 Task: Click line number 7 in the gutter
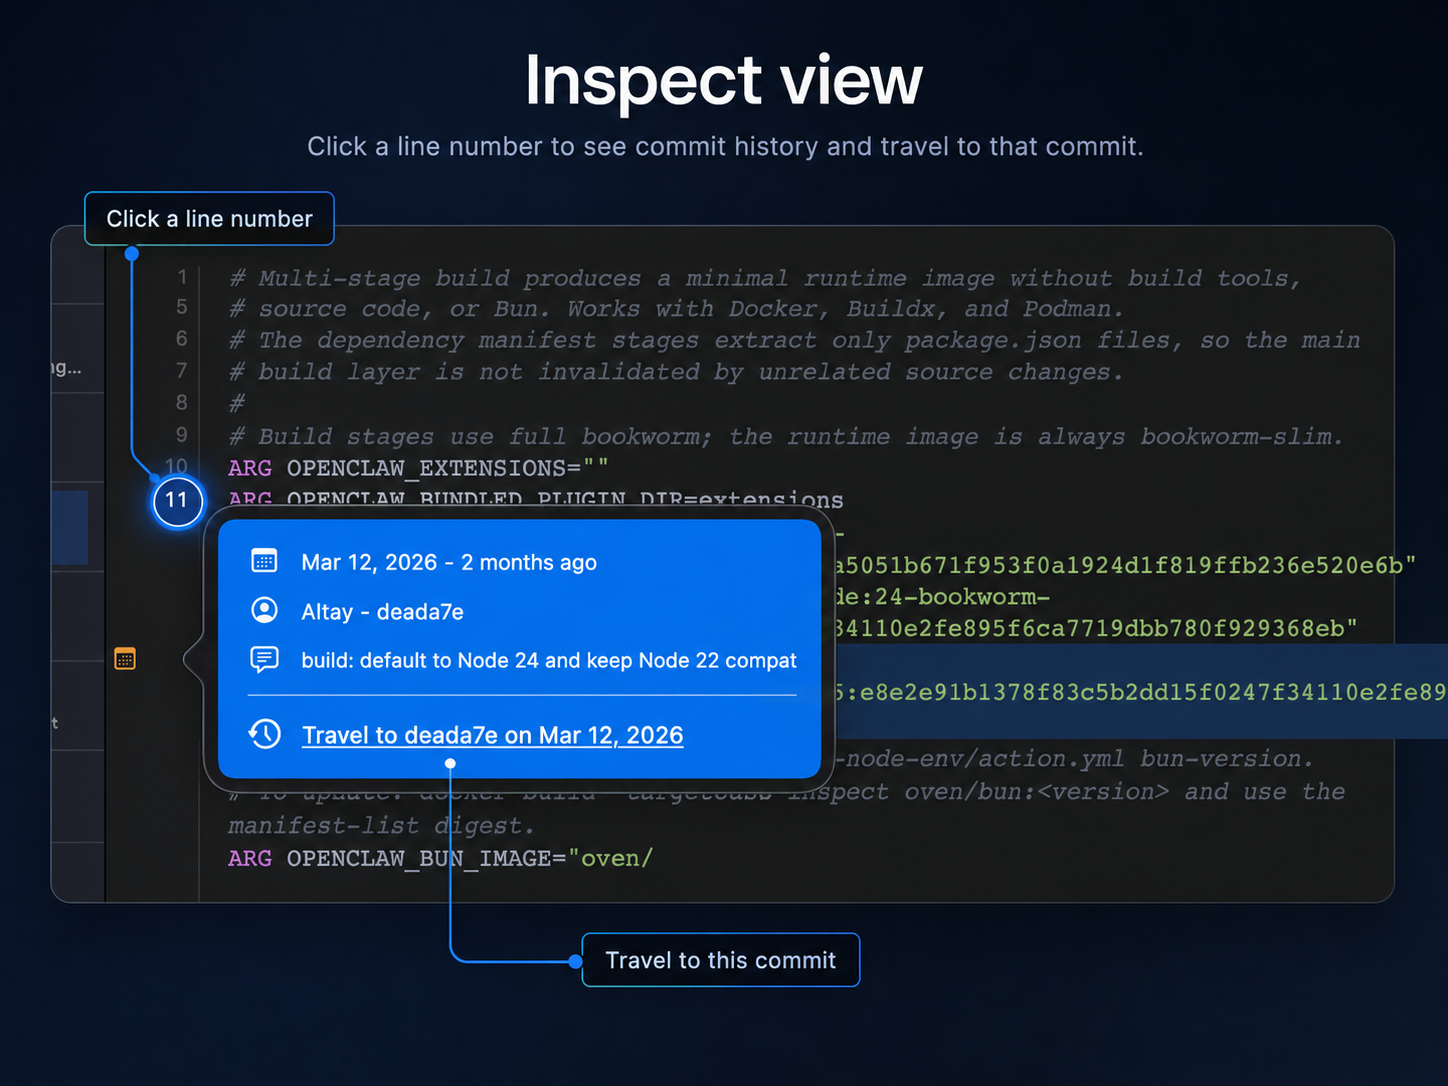pos(182,371)
